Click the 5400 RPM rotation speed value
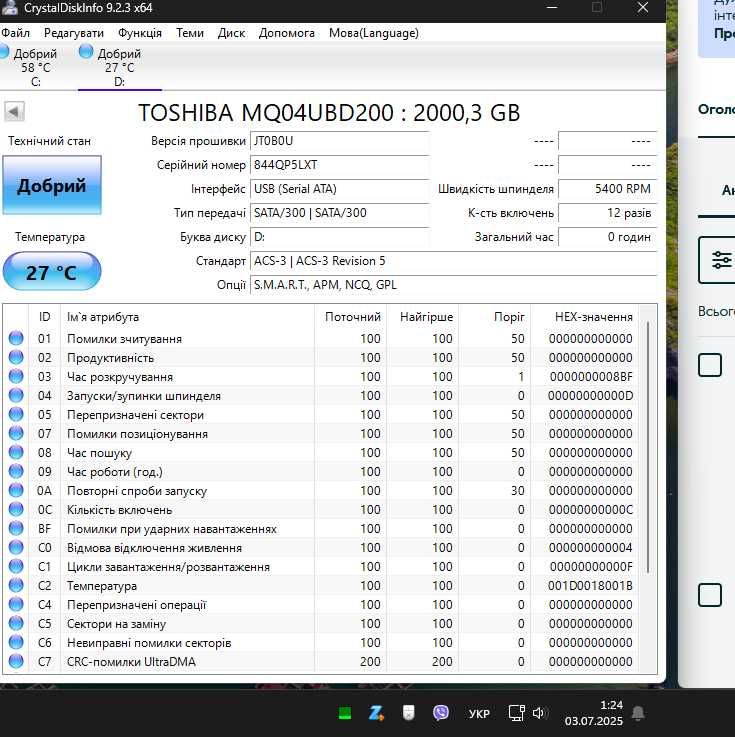This screenshot has width=735, height=737. (607, 189)
